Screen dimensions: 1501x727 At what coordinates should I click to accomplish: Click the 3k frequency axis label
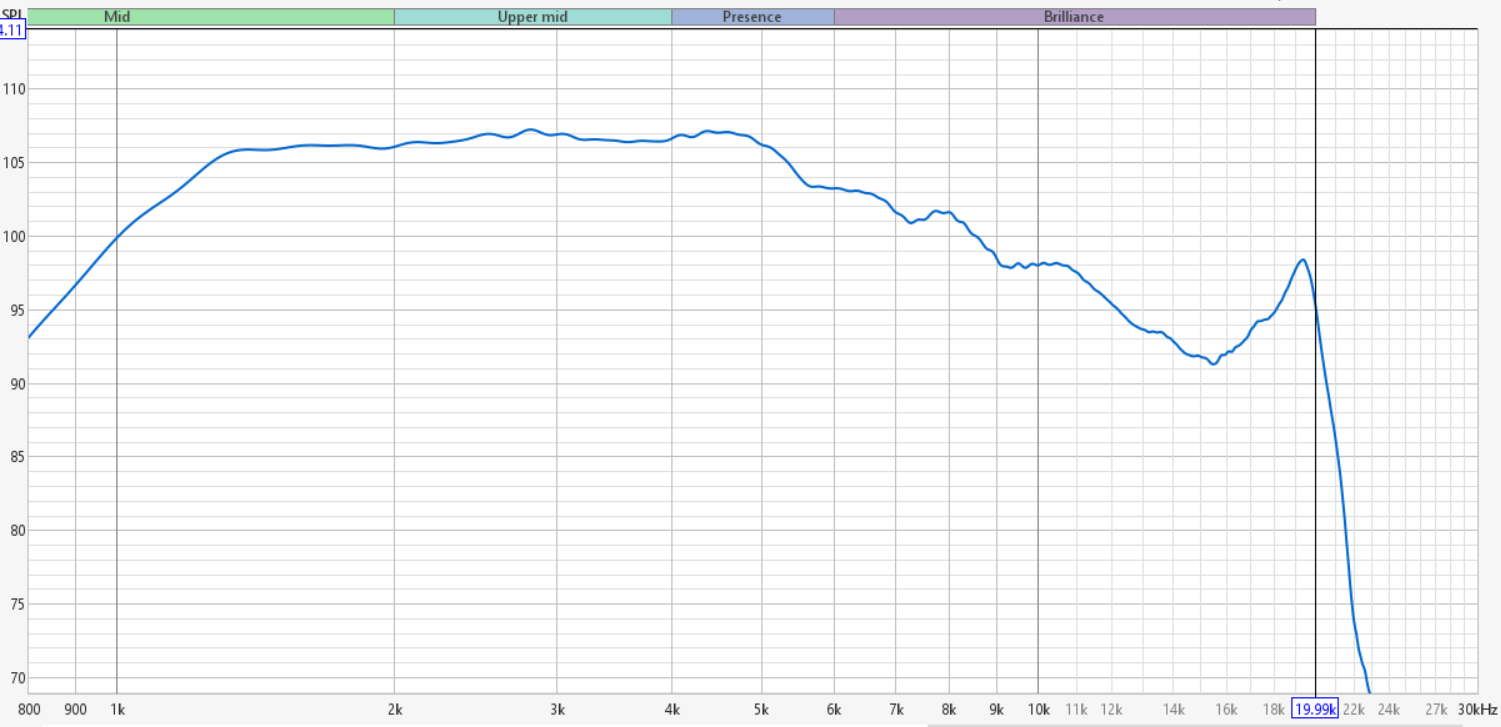click(x=558, y=709)
